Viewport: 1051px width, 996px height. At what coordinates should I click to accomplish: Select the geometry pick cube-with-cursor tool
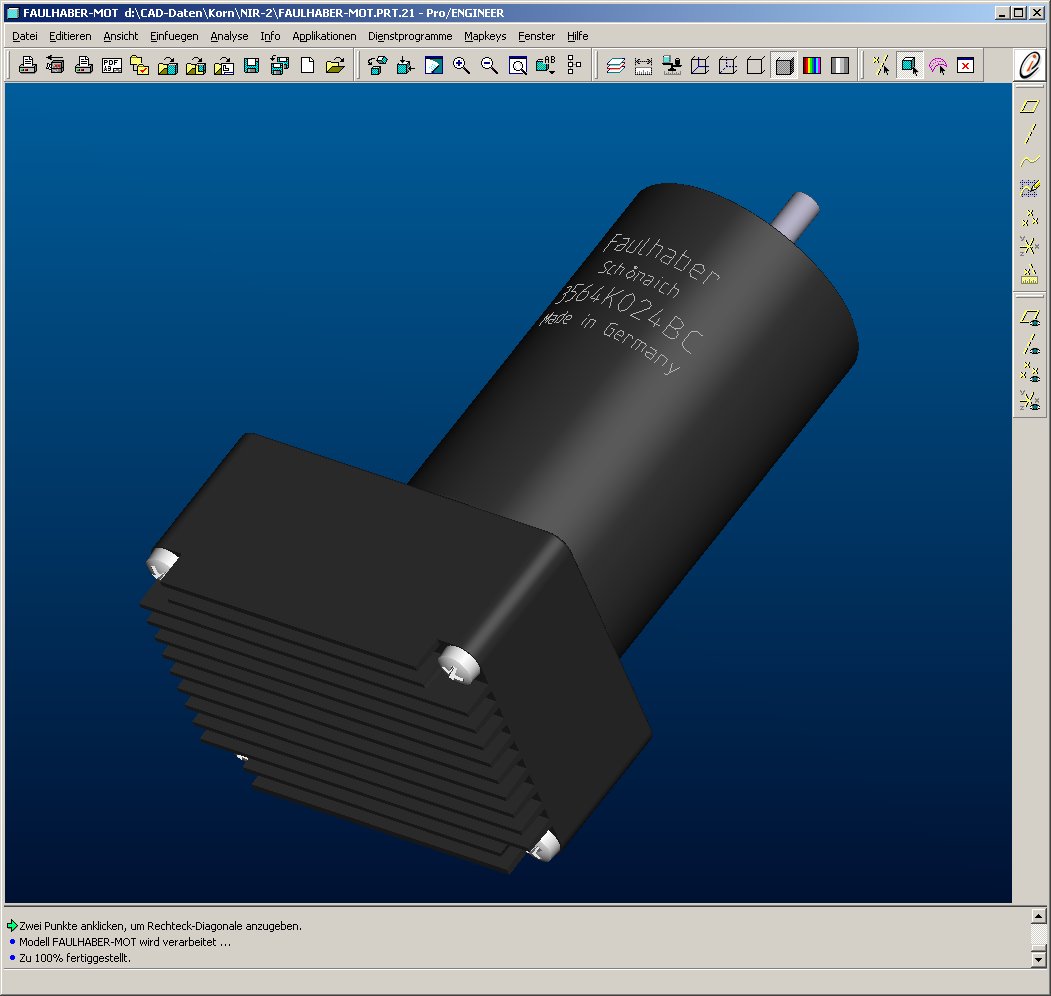pos(910,65)
